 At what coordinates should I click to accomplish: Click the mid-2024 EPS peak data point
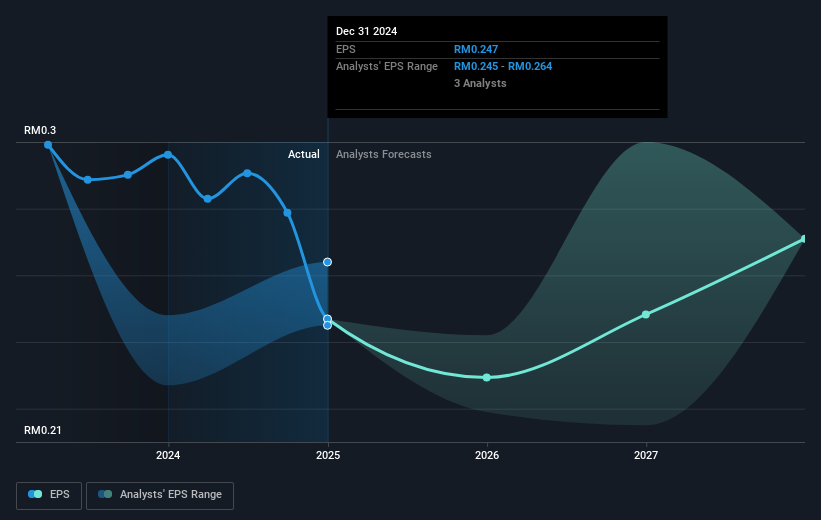pos(247,173)
